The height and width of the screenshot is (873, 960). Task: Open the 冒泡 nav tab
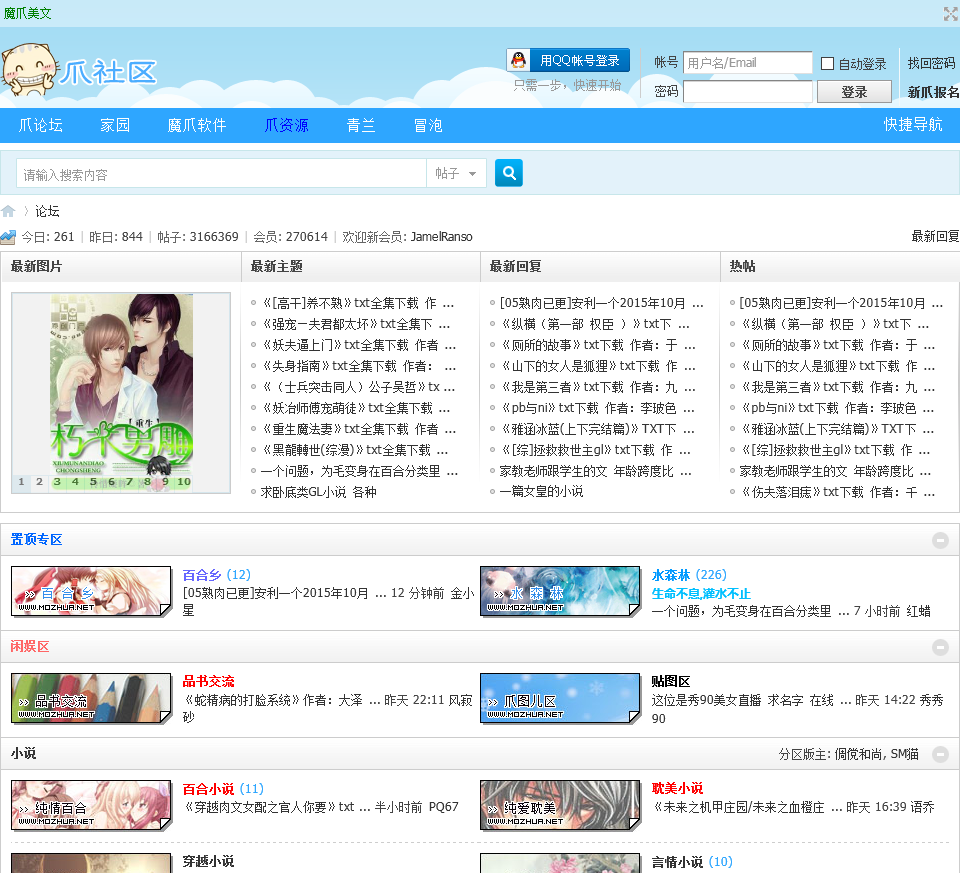click(x=428, y=126)
